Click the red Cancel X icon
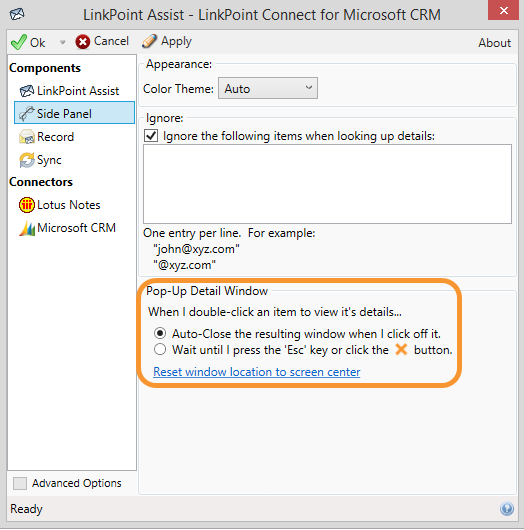Image resolution: width=524 pixels, height=530 pixels. (x=82, y=42)
